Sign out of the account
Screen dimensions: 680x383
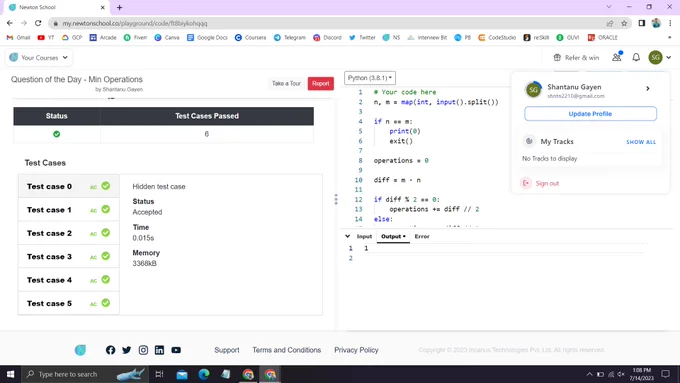pos(540,183)
